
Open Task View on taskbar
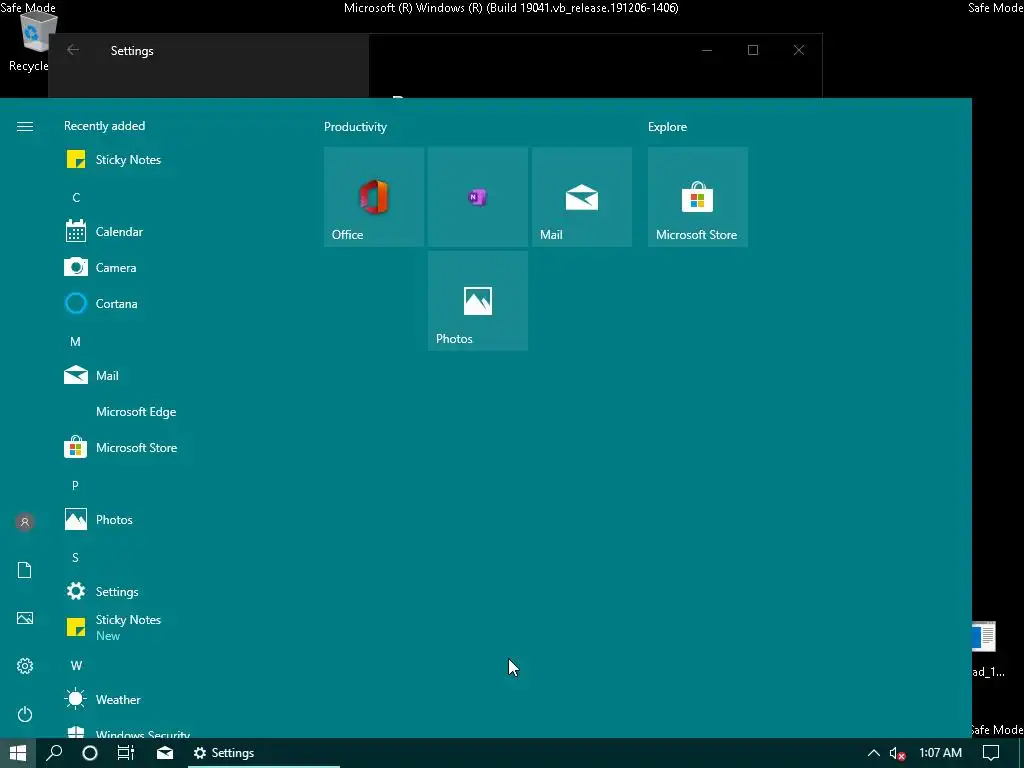click(125, 753)
